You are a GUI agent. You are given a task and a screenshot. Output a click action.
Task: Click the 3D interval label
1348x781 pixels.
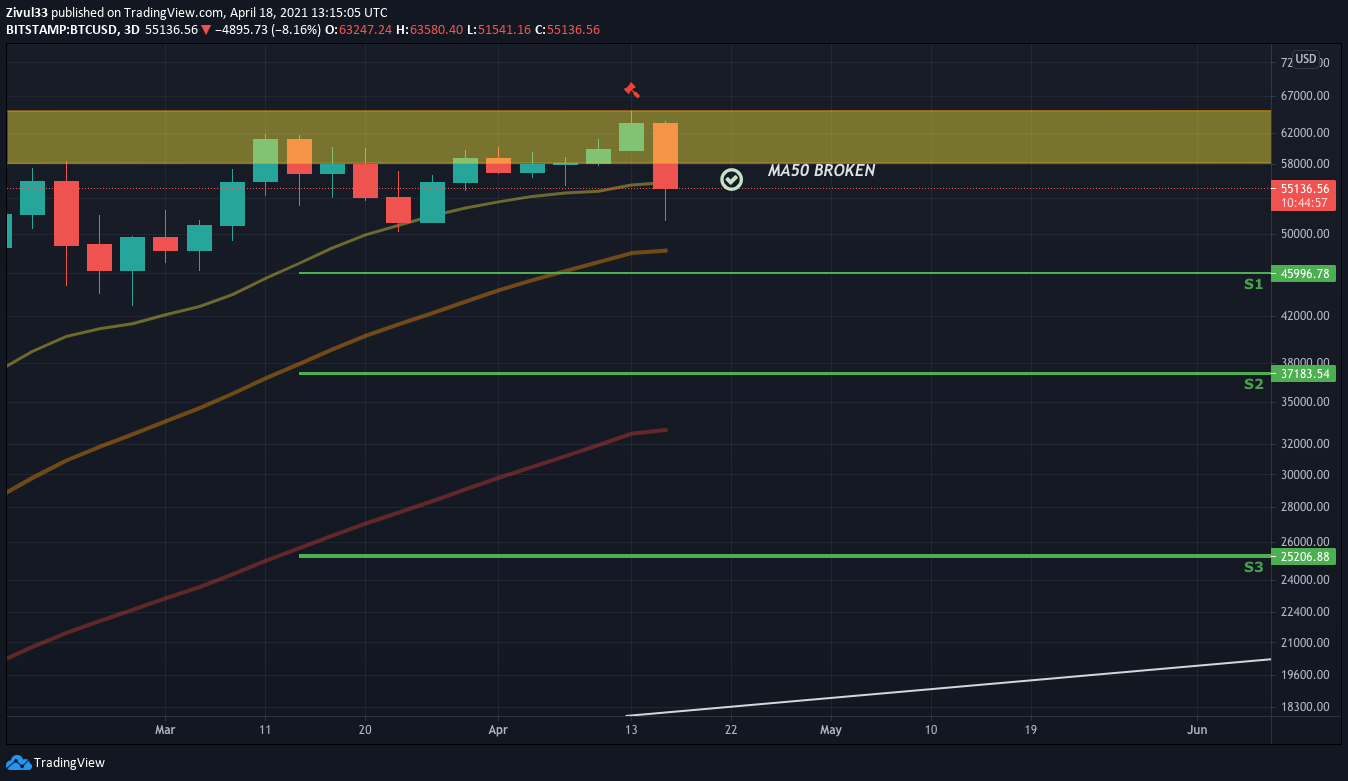click(x=131, y=30)
